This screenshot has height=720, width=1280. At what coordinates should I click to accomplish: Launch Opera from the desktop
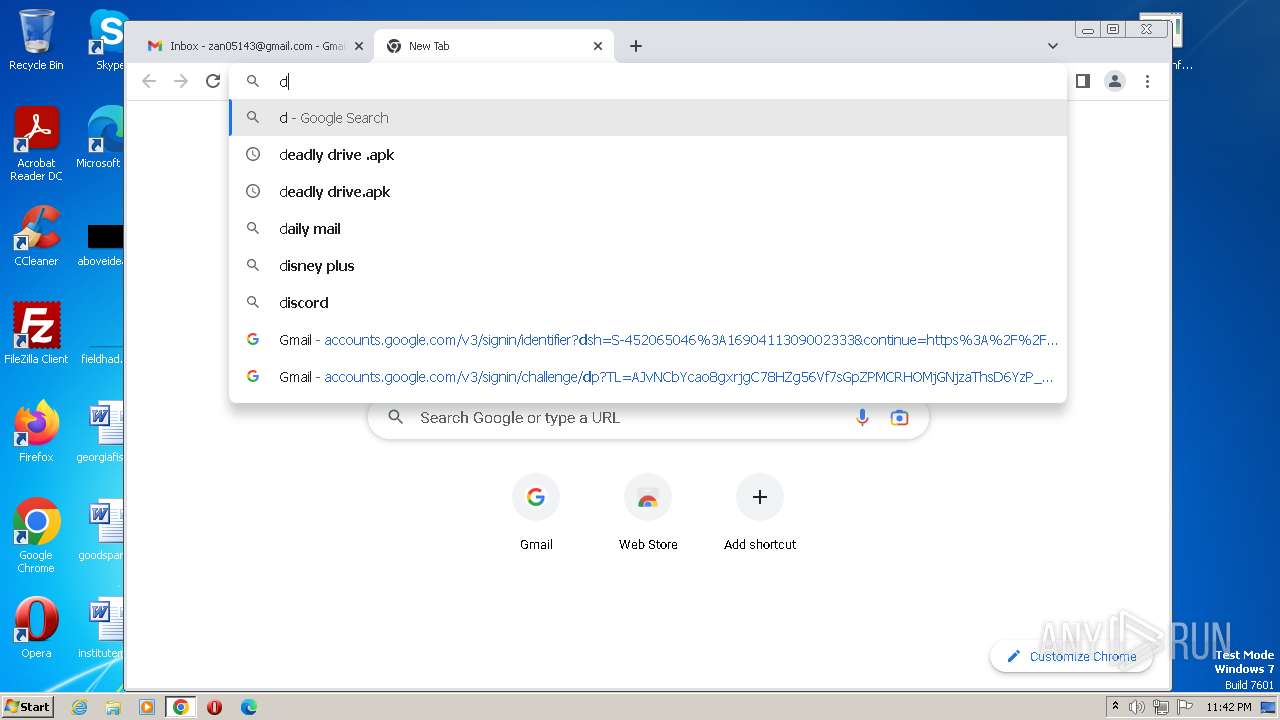click(36, 628)
